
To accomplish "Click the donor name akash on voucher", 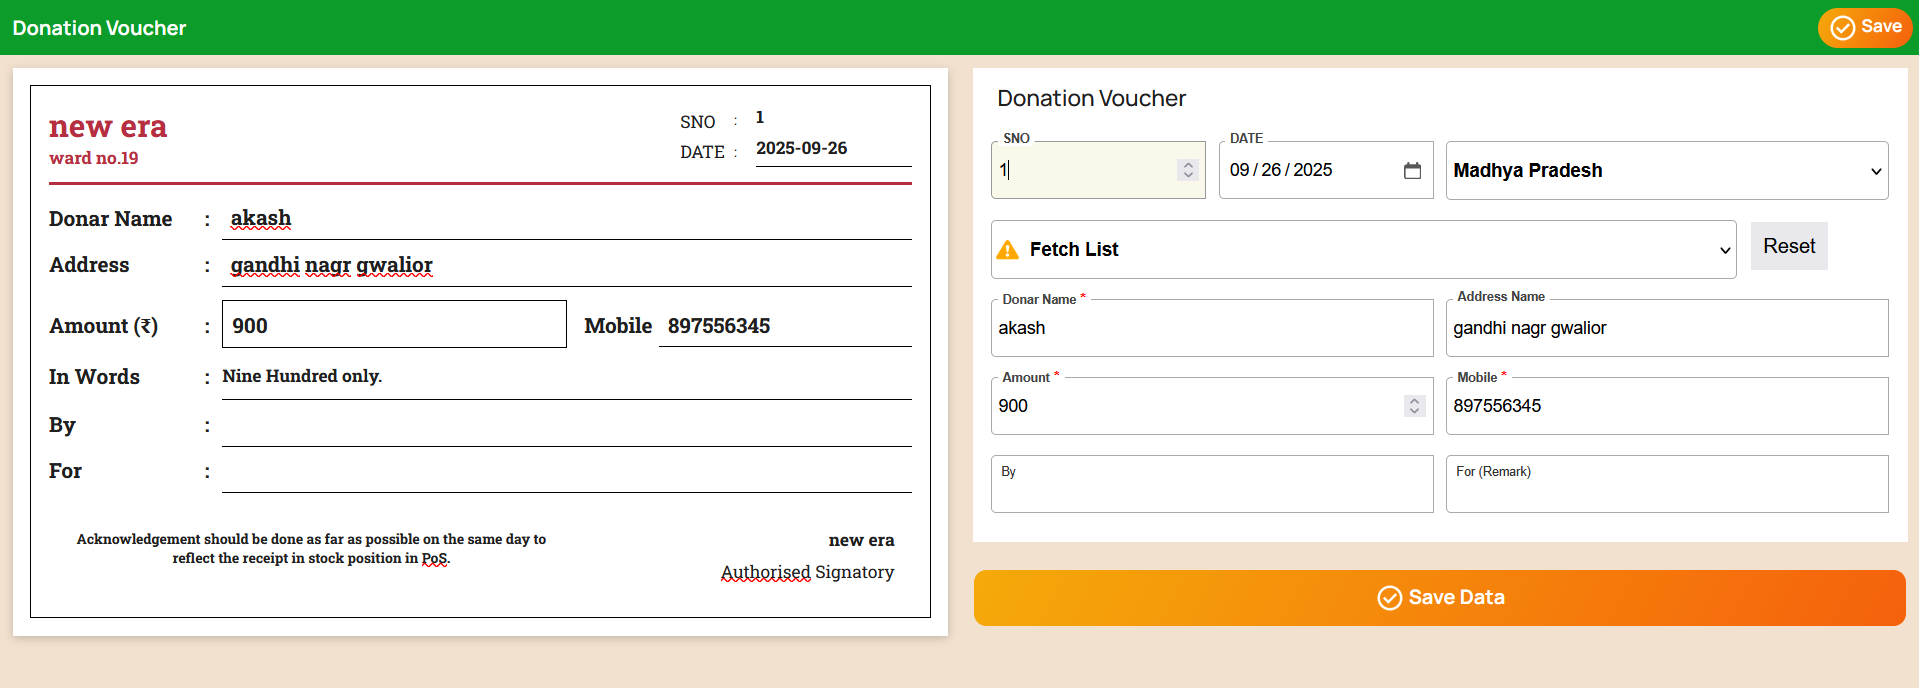I will tap(261, 218).
